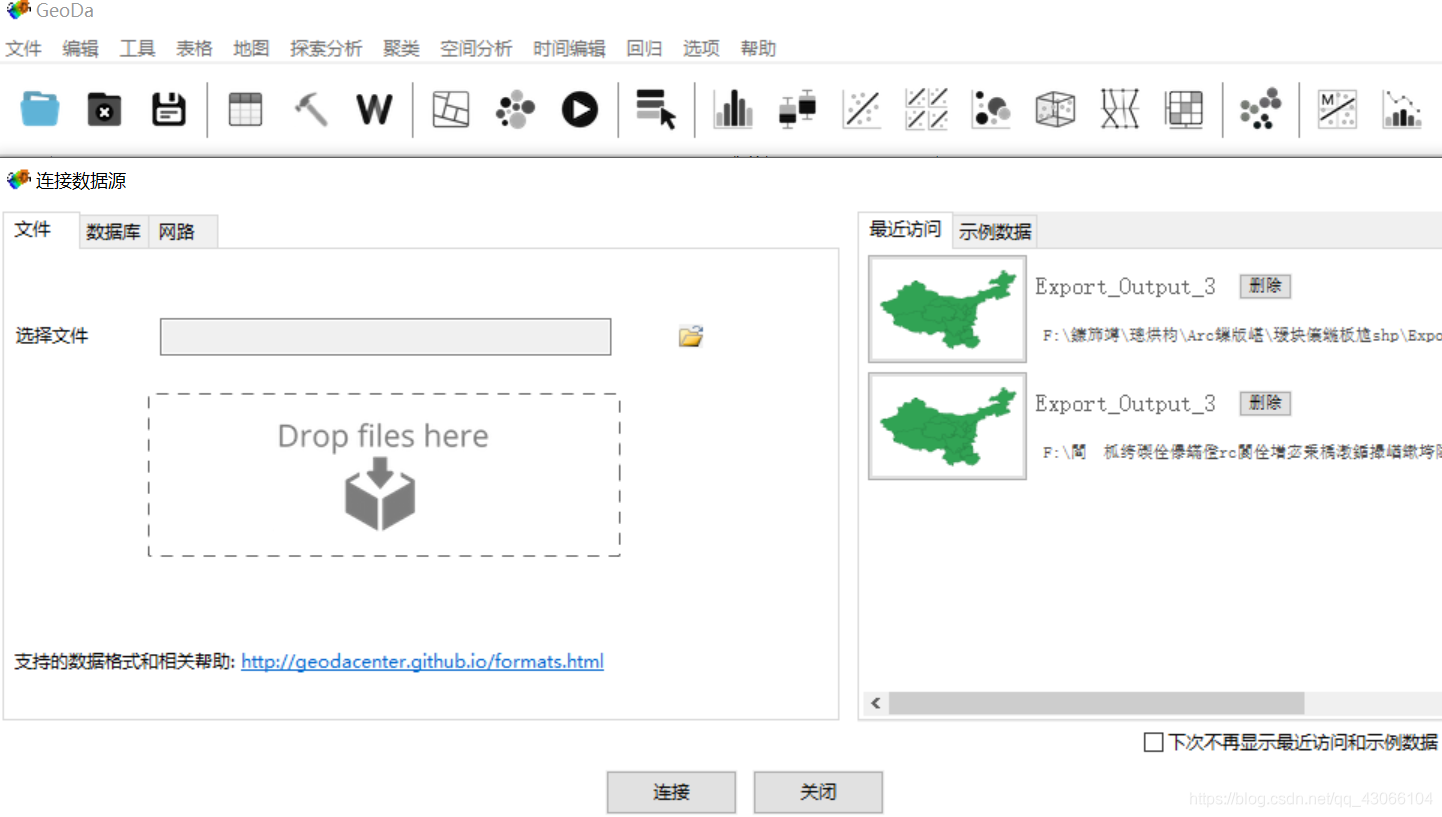This screenshot has height=817, width=1442.
Task: Open the 探索分析 menu
Action: 326,48
